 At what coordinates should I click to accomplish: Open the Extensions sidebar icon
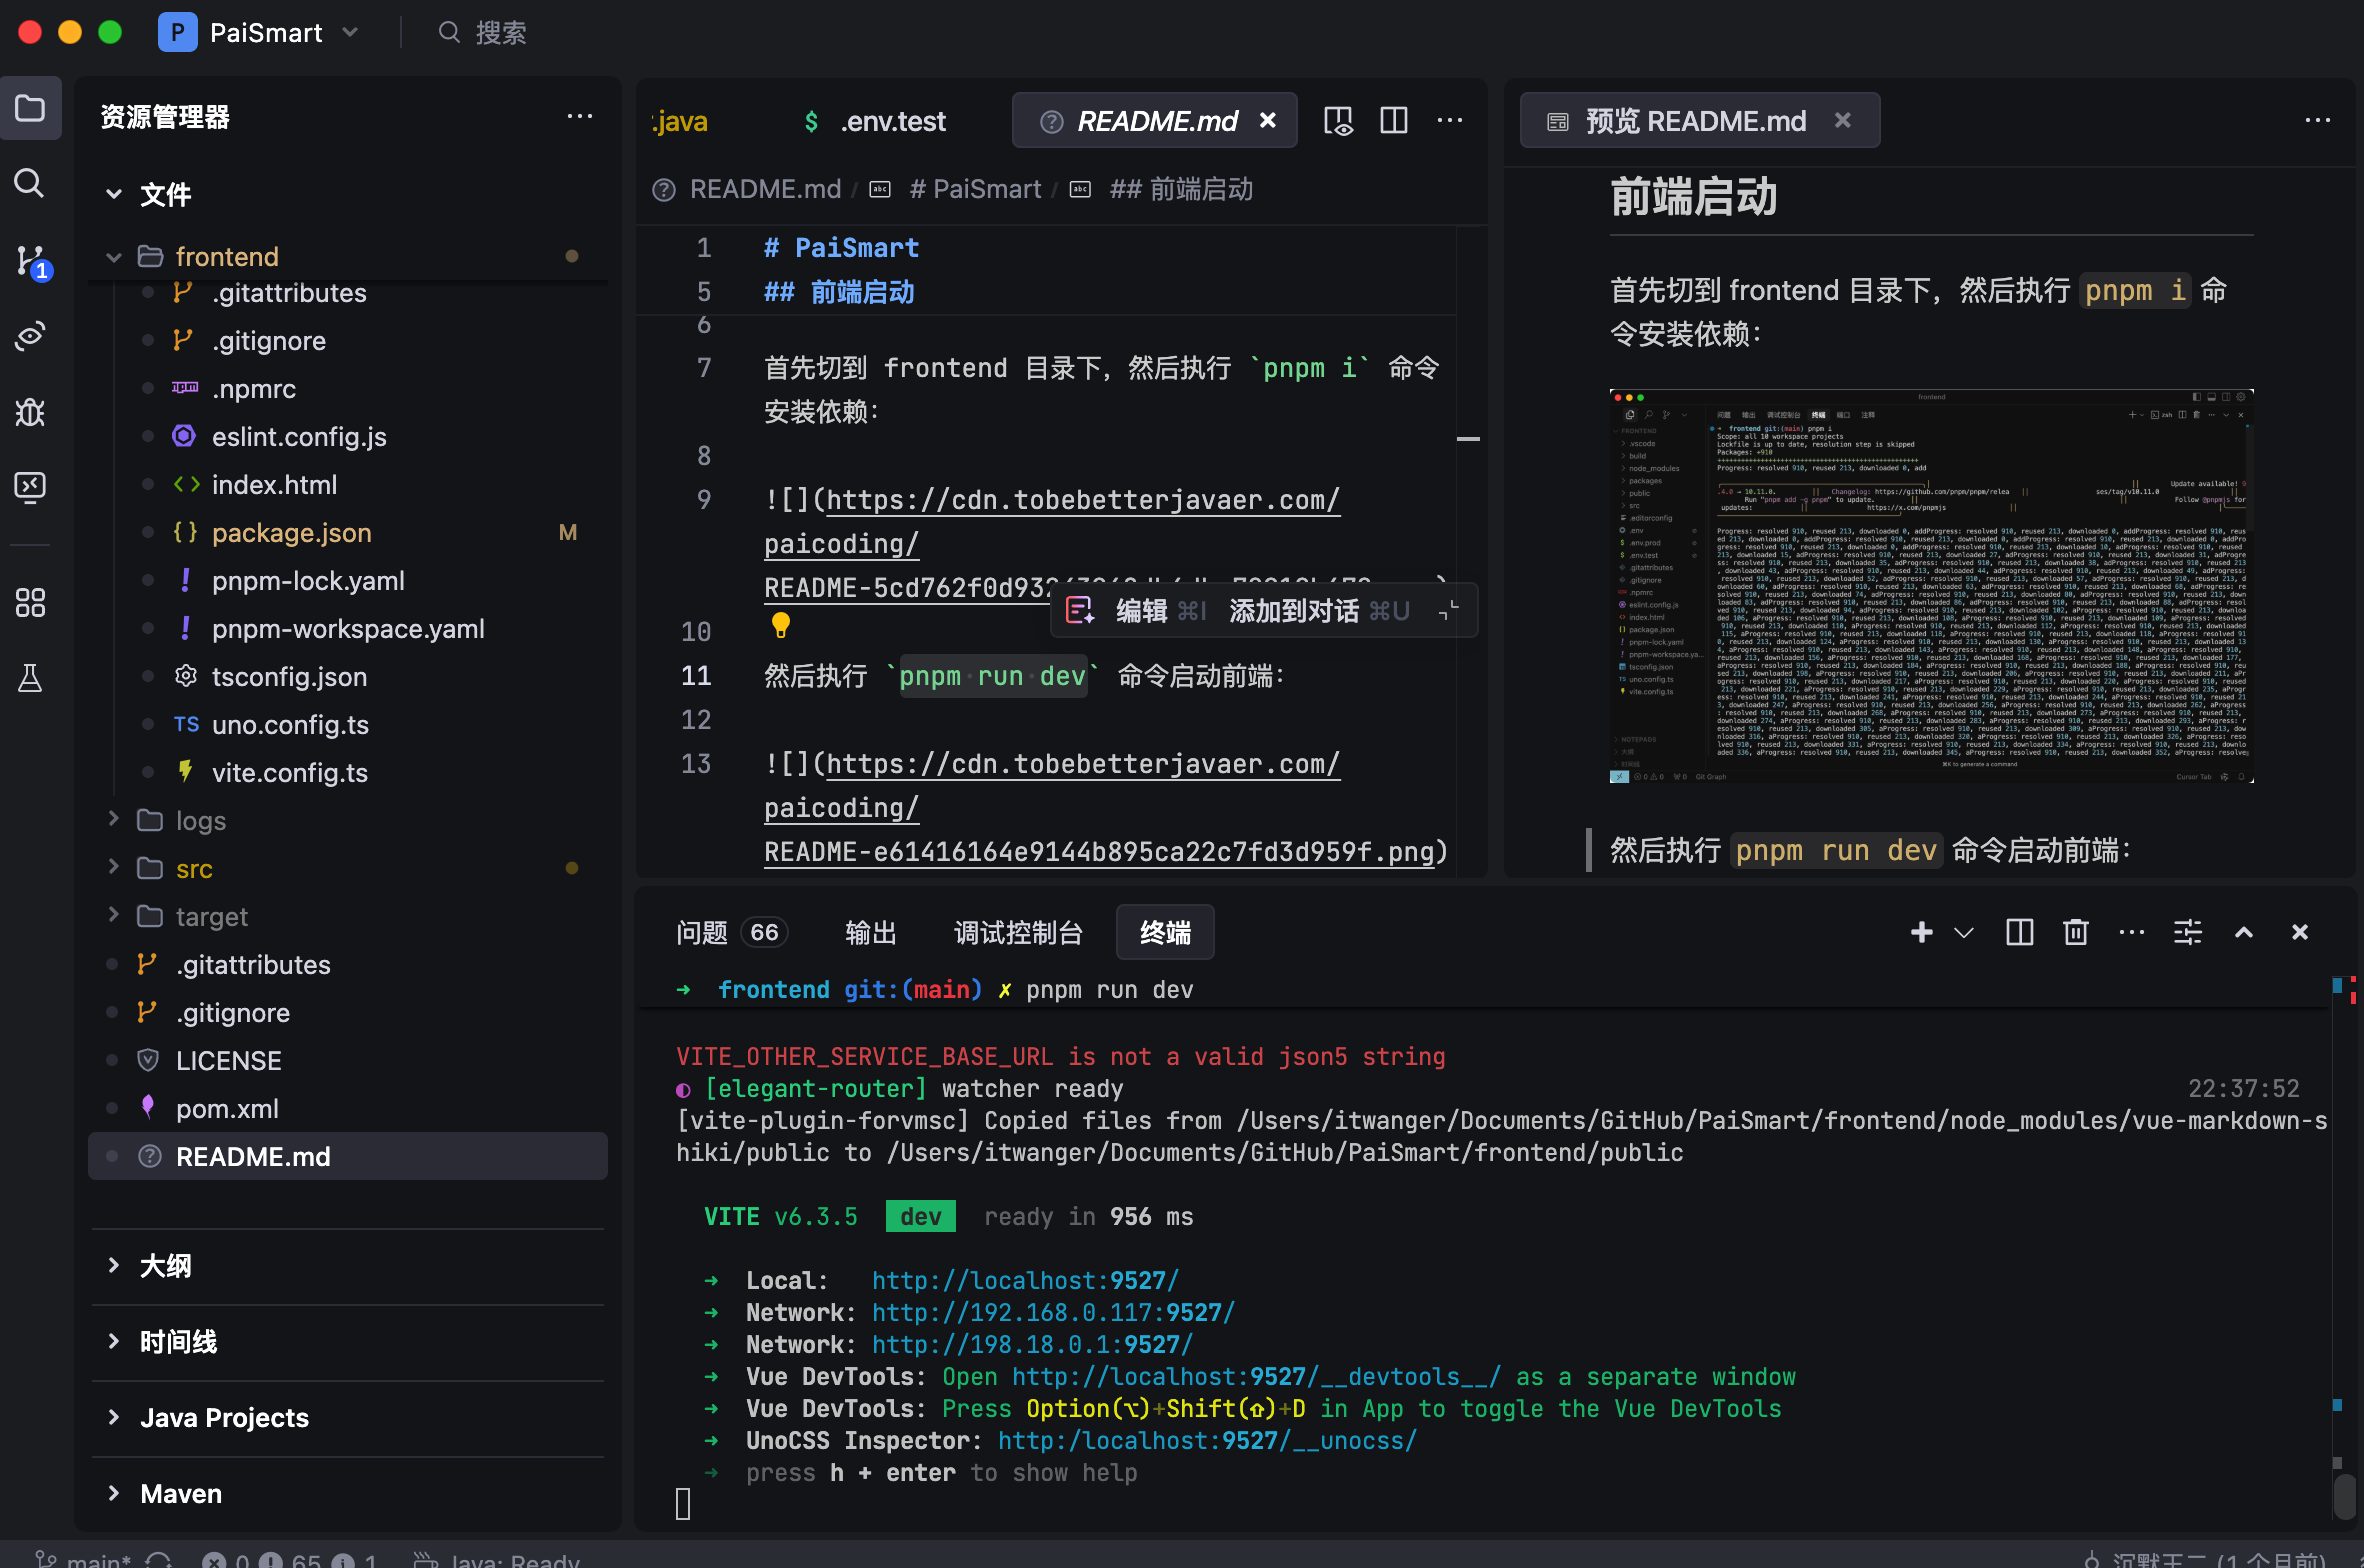30,602
